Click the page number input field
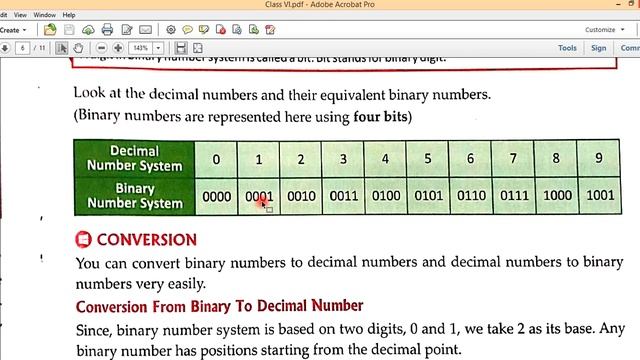The image size is (640, 360). point(22,48)
